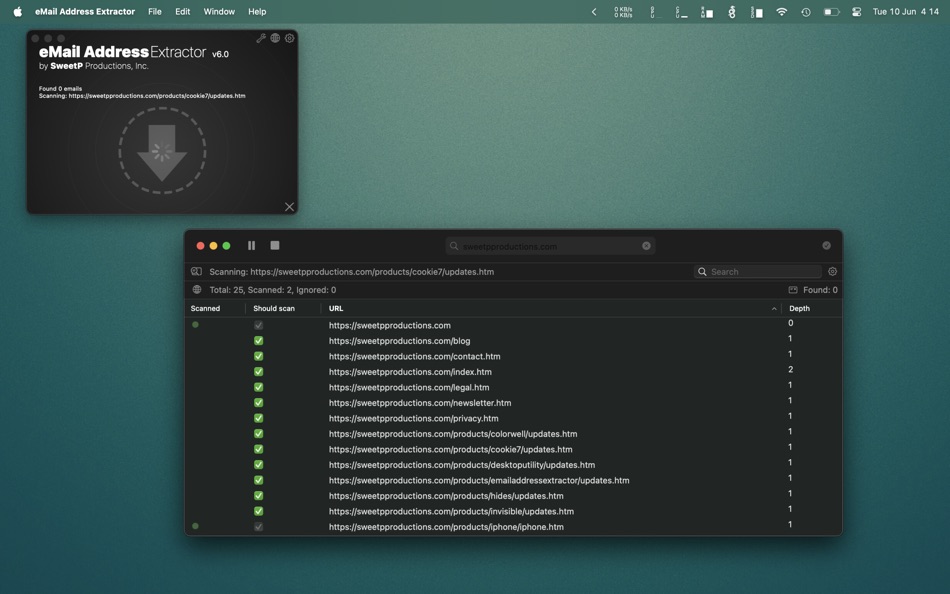Click the sweetpproductions.com URL field
The height and width of the screenshot is (594, 950).
[x=550, y=246]
